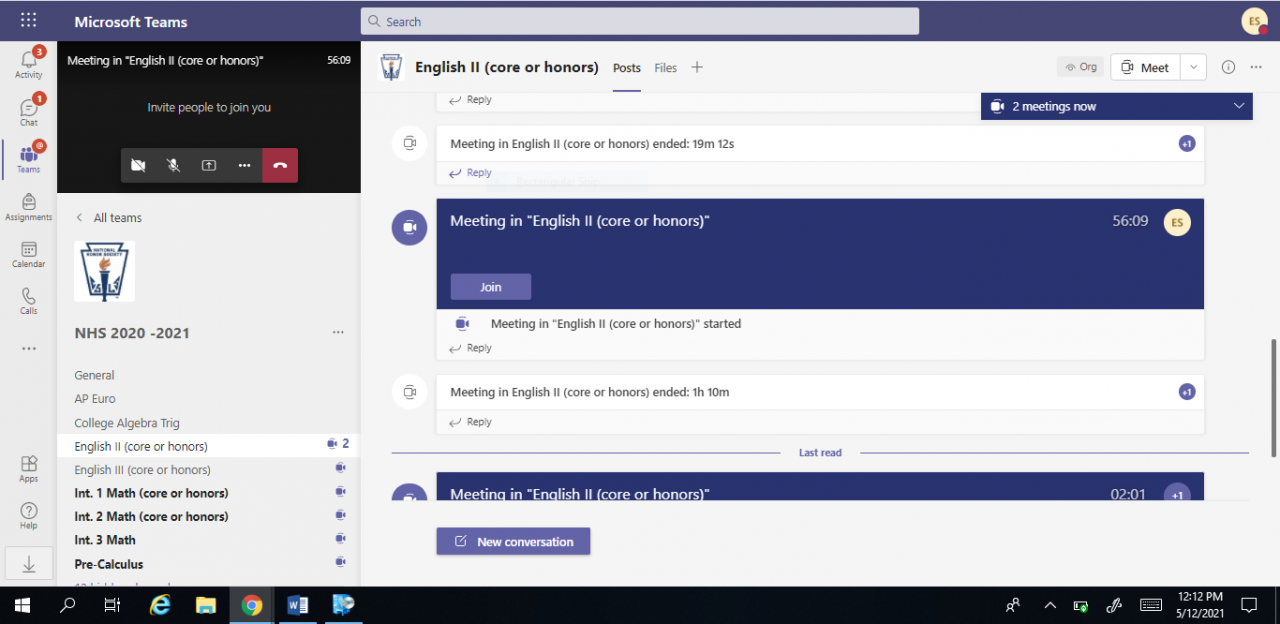
Task: Reply under the meeting started message
Action: (x=471, y=348)
